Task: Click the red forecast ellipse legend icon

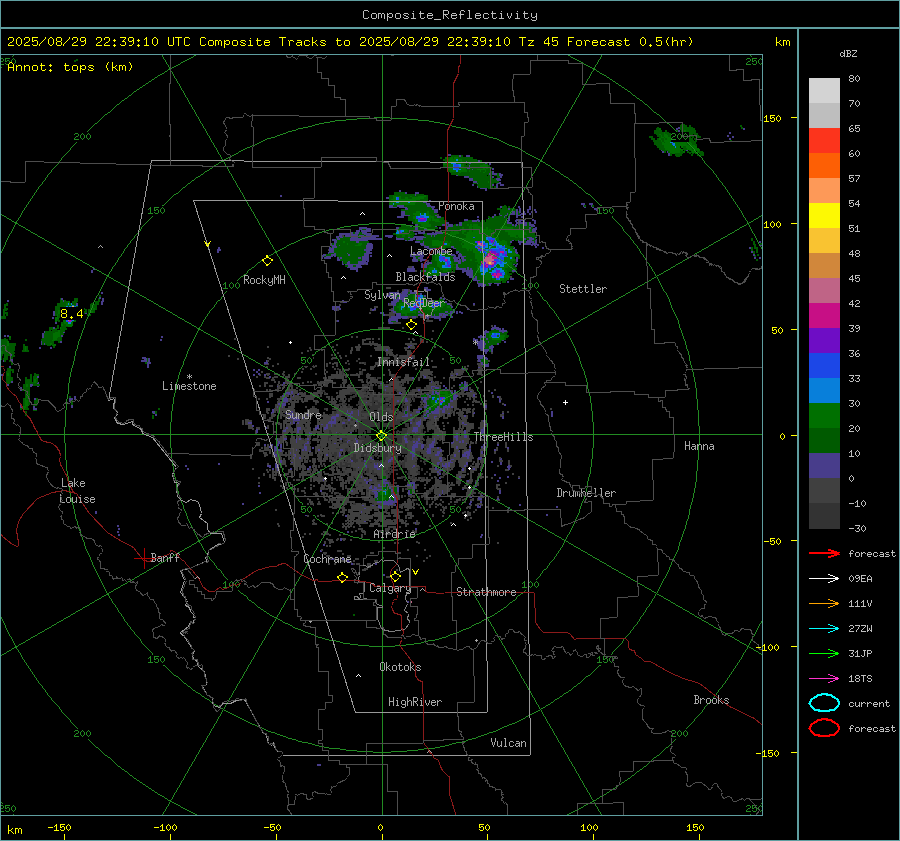Action: click(x=824, y=728)
